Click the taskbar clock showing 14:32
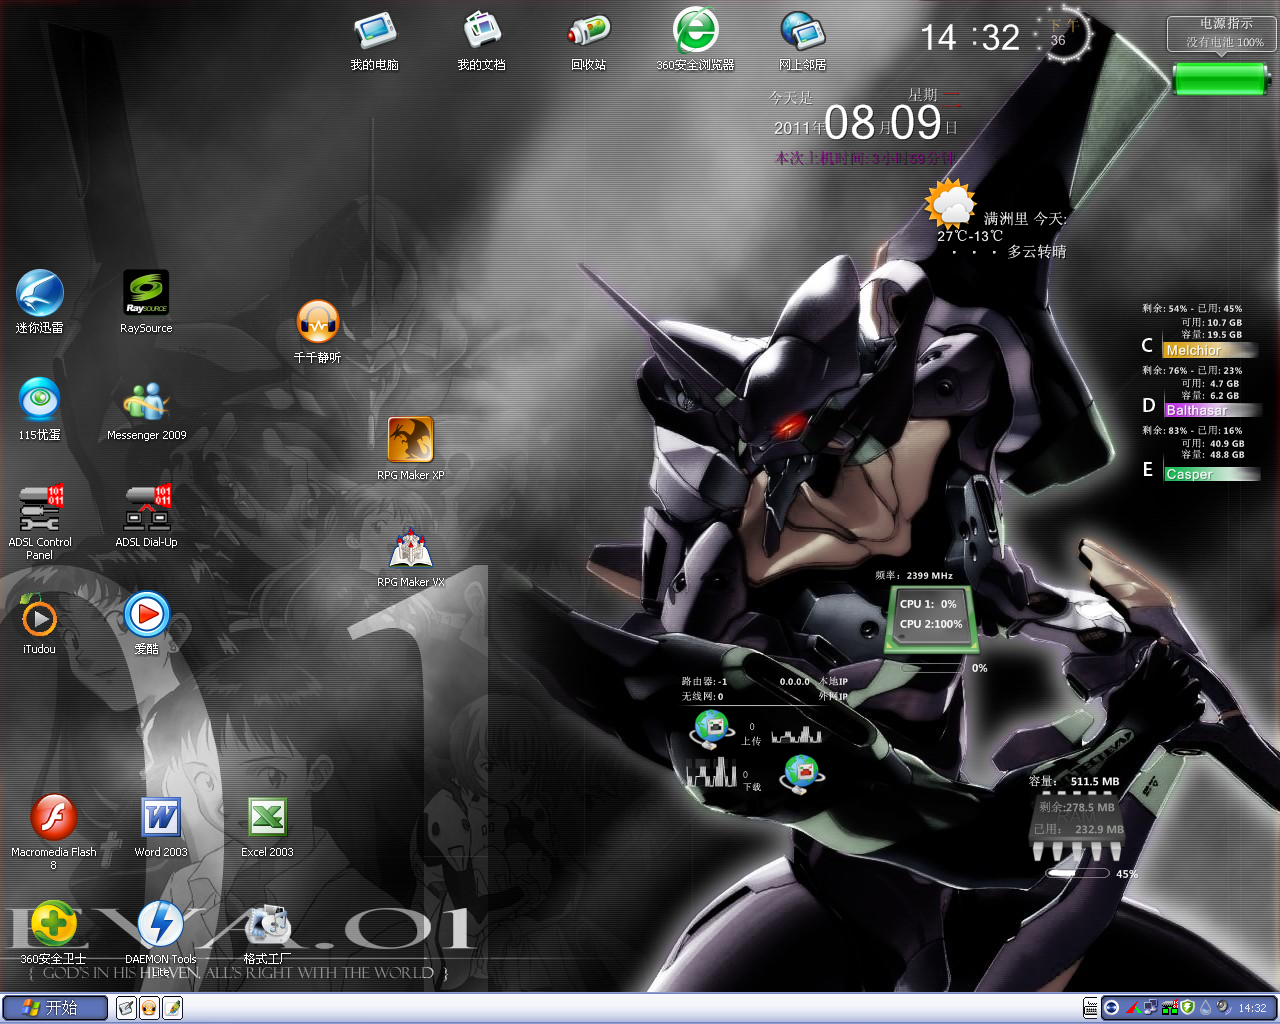The width and height of the screenshot is (1280, 1024). point(1252,1008)
